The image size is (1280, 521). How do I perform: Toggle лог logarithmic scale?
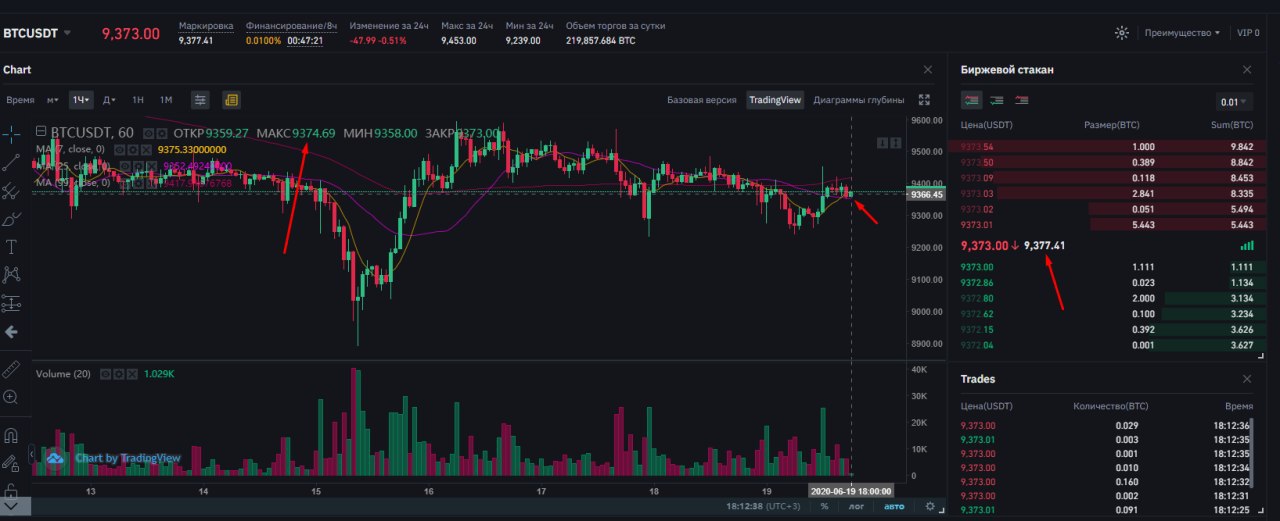857,507
